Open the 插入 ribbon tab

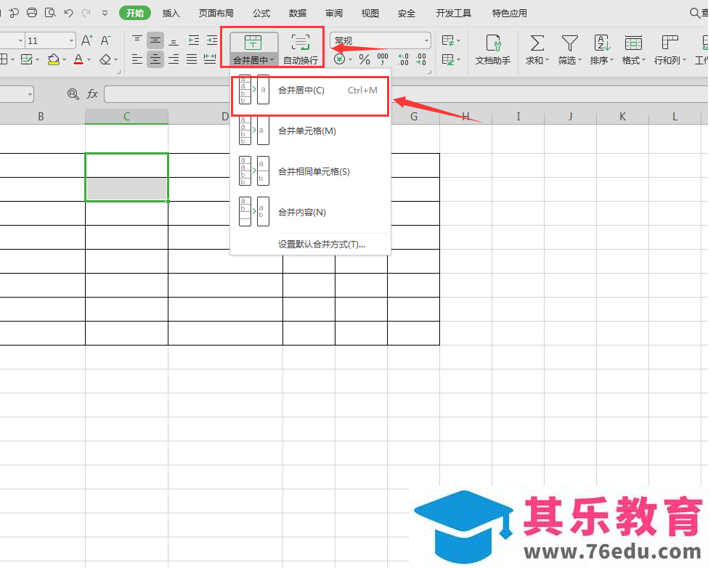(171, 13)
